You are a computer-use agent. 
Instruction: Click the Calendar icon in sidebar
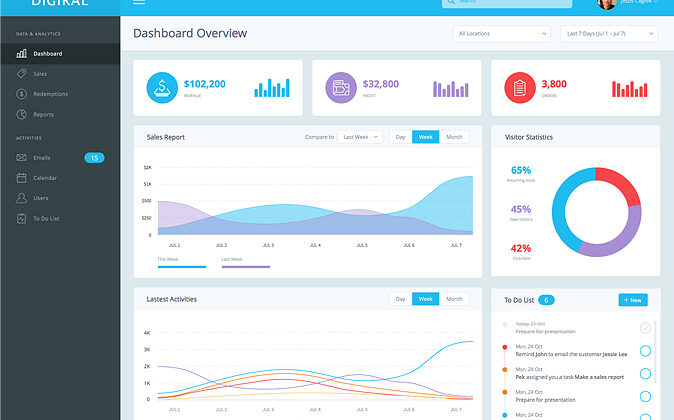pyautogui.click(x=21, y=178)
